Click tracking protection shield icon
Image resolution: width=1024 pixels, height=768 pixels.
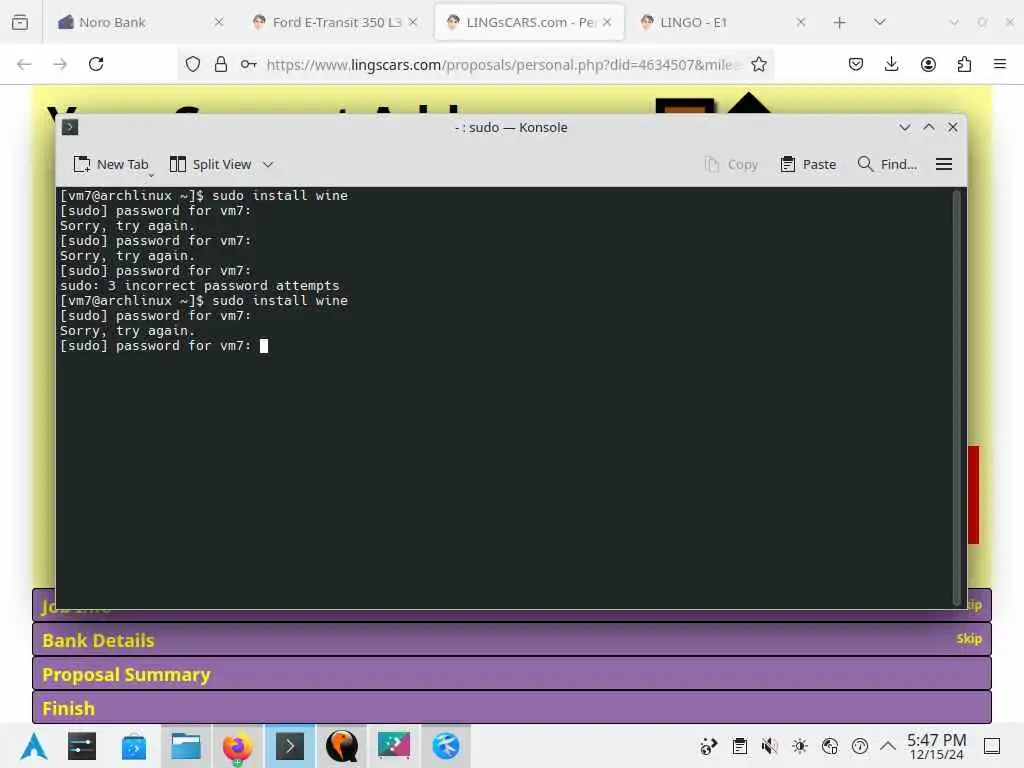(x=193, y=64)
